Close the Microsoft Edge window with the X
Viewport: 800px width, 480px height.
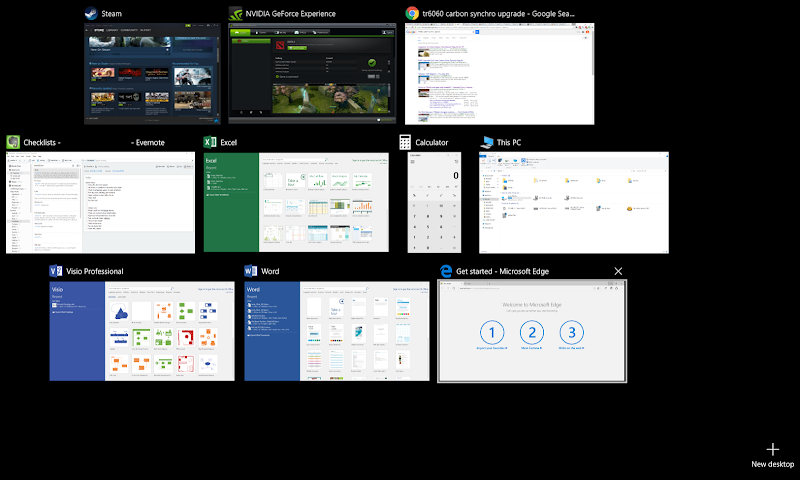point(618,271)
